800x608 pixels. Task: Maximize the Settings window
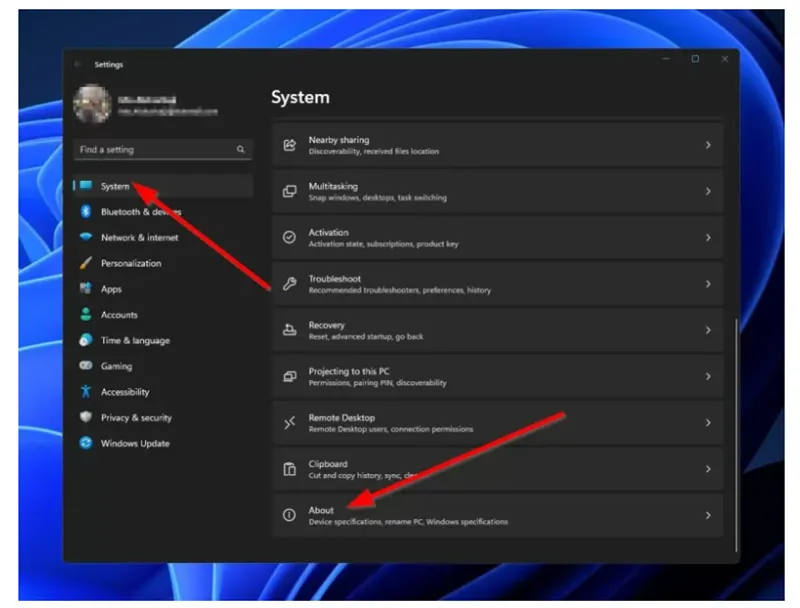(695, 59)
